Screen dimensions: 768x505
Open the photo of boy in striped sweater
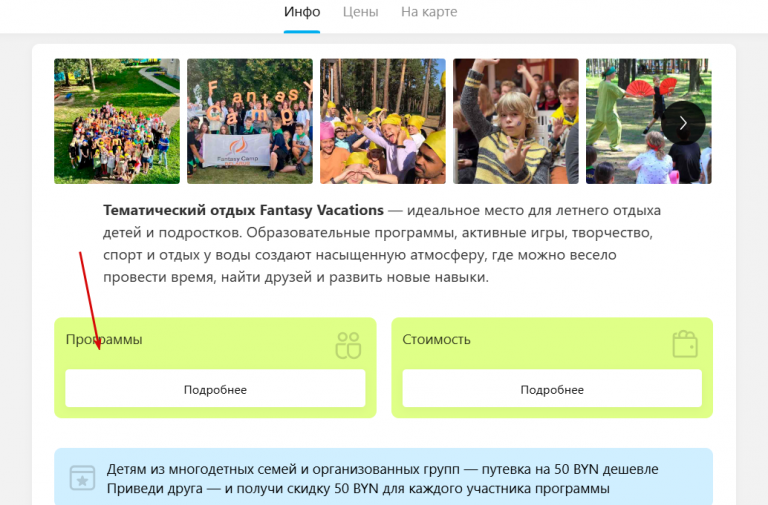coord(516,121)
